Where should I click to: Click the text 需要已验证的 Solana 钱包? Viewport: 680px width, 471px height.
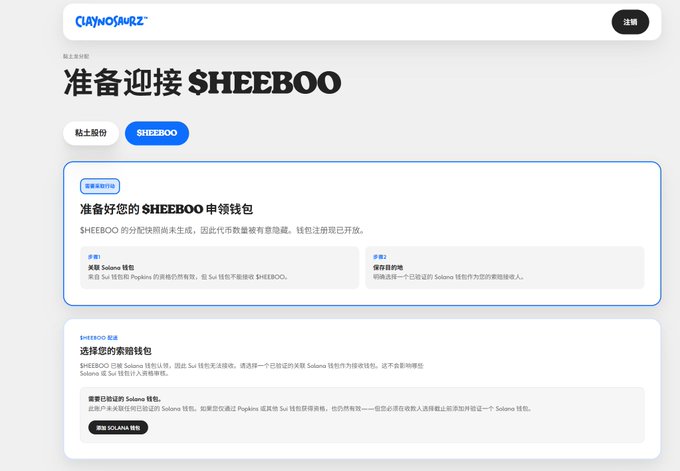pyautogui.click(x=125, y=399)
